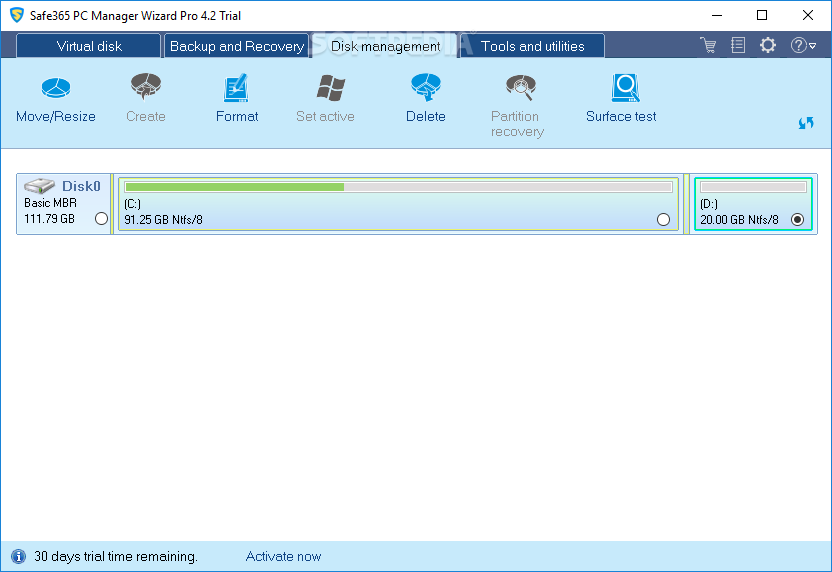Open the Backup and Recovery tab
The image size is (832, 572).
point(237,46)
